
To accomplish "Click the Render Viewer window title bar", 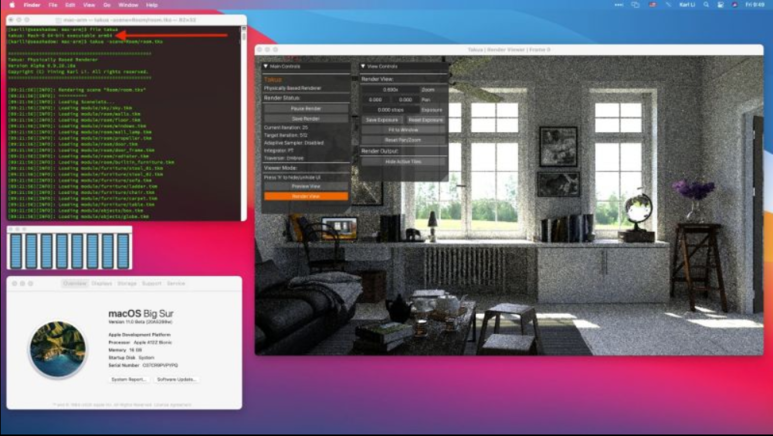I will click(x=509, y=50).
